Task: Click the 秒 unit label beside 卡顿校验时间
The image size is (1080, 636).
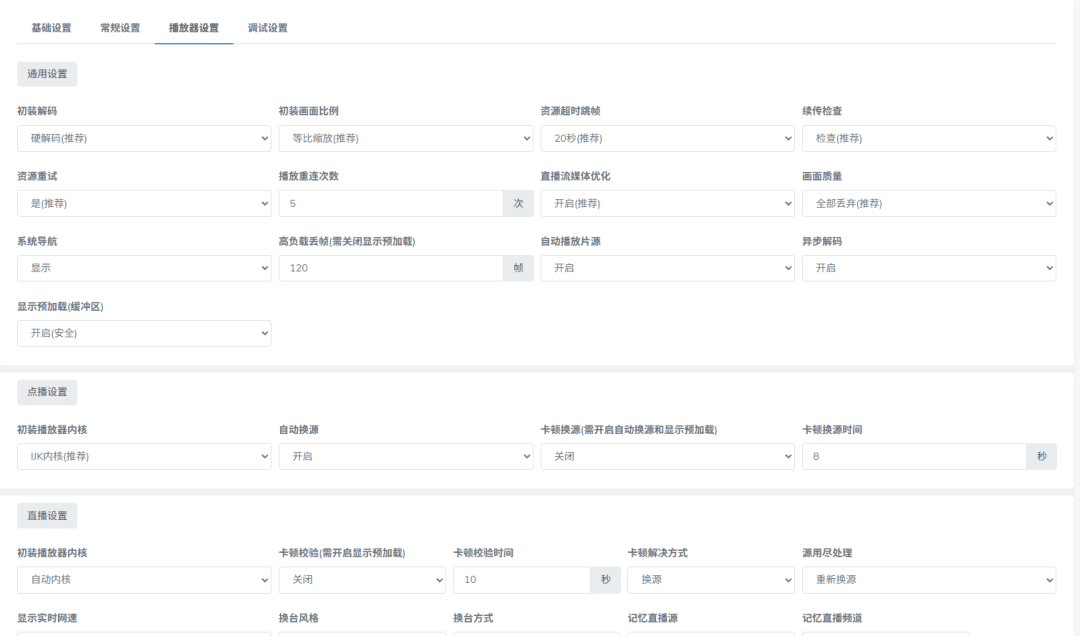Action: click(605, 580)
